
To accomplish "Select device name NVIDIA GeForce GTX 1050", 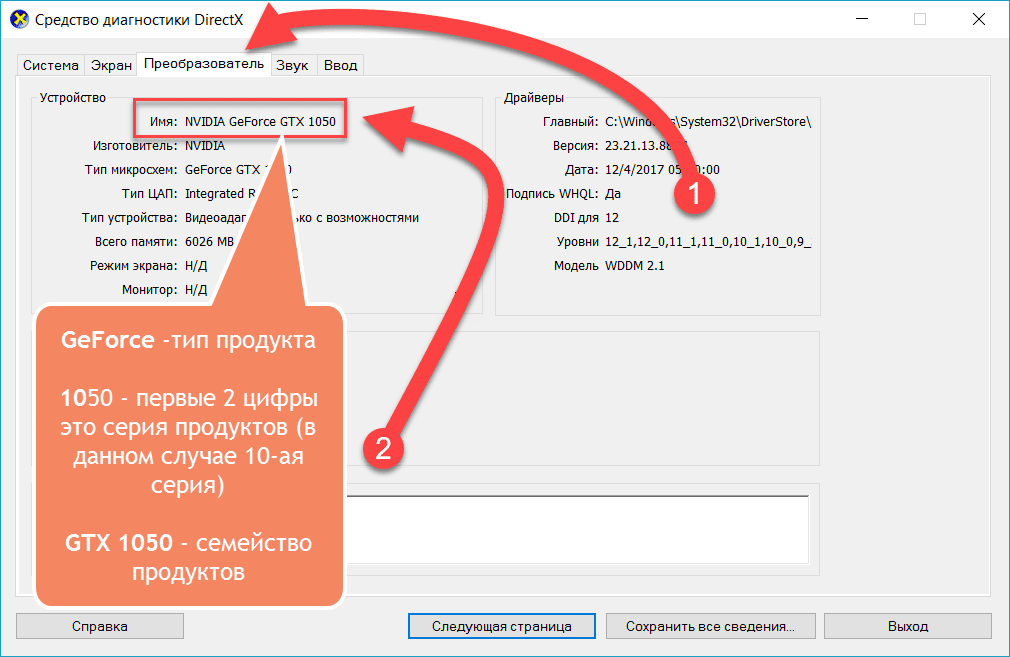I will click(260, 122).
